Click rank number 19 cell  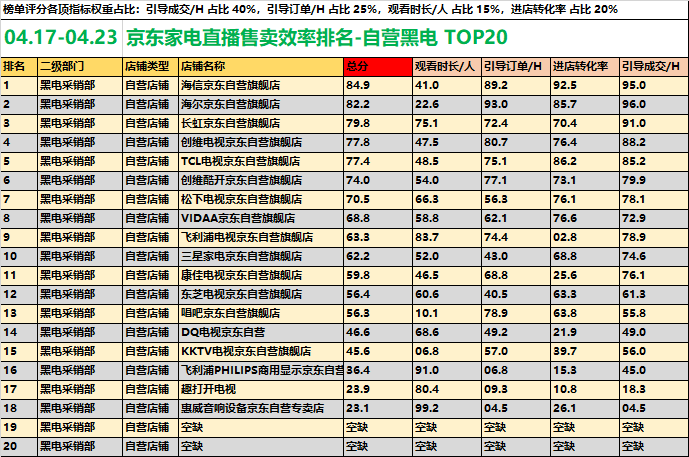(19, 427)
